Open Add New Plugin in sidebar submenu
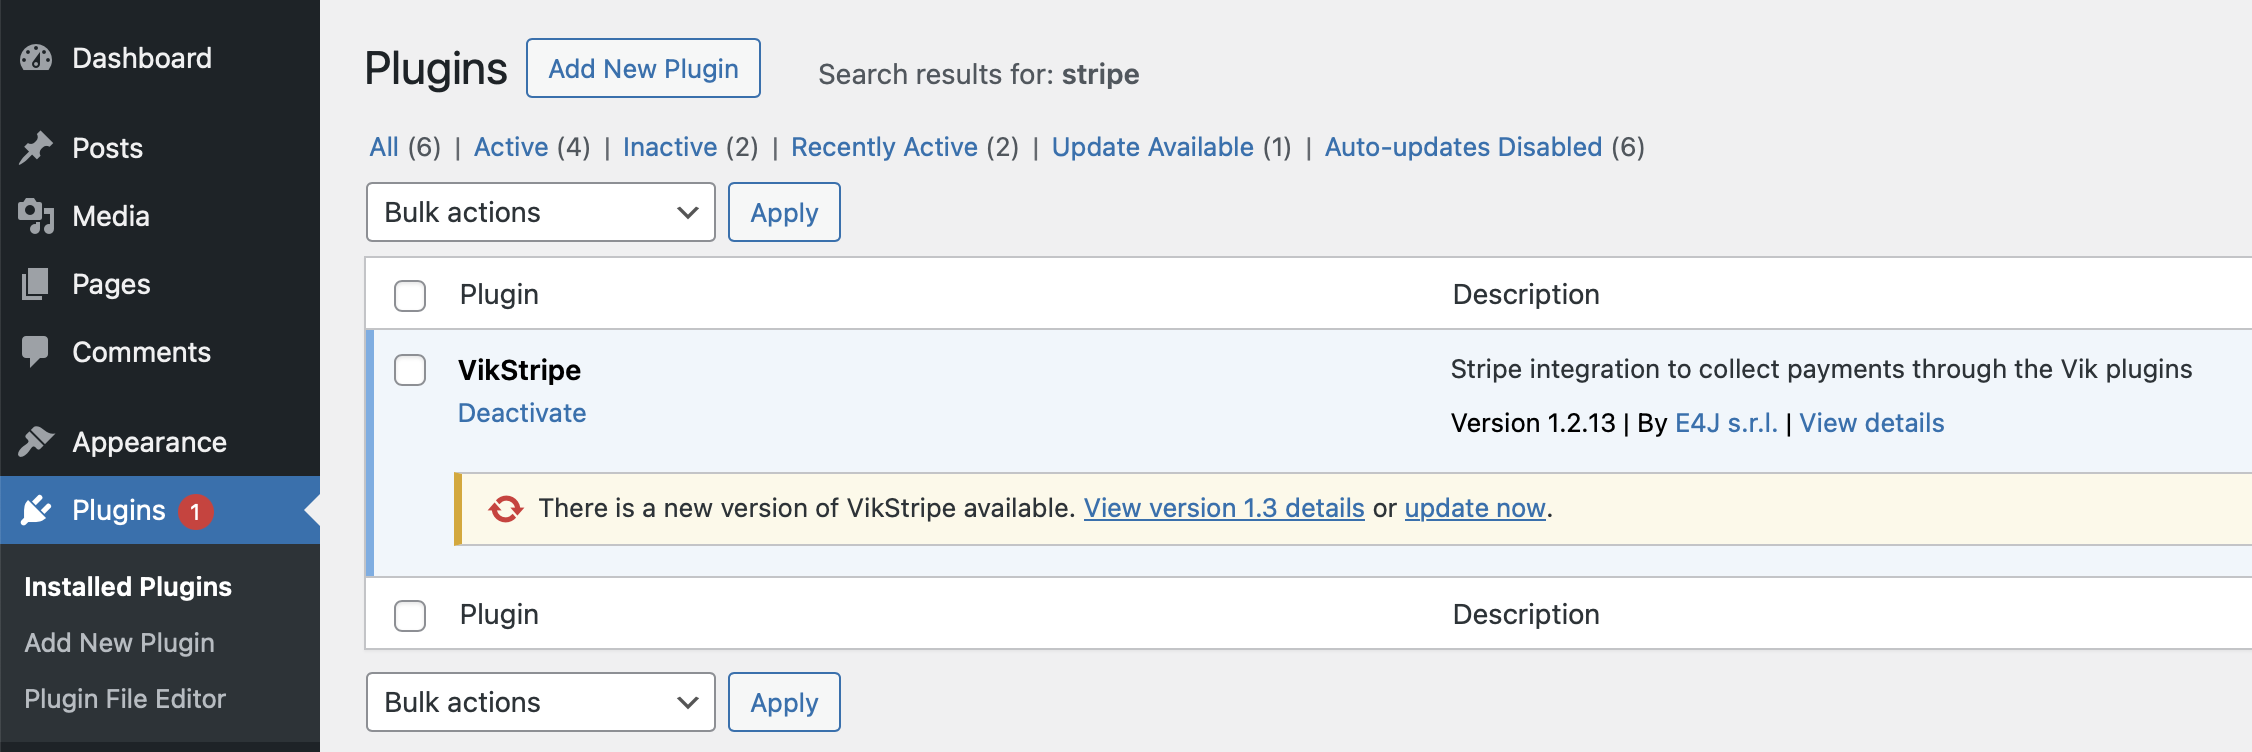 coord(119,643)
